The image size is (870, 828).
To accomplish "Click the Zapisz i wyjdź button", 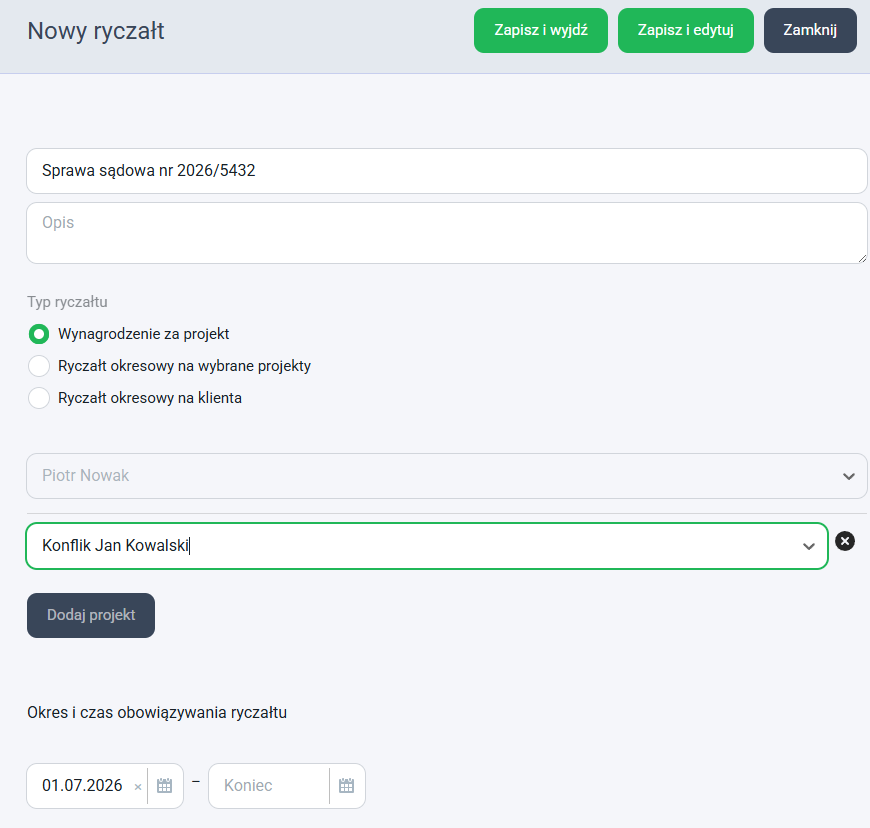I will tap(540, 31).
